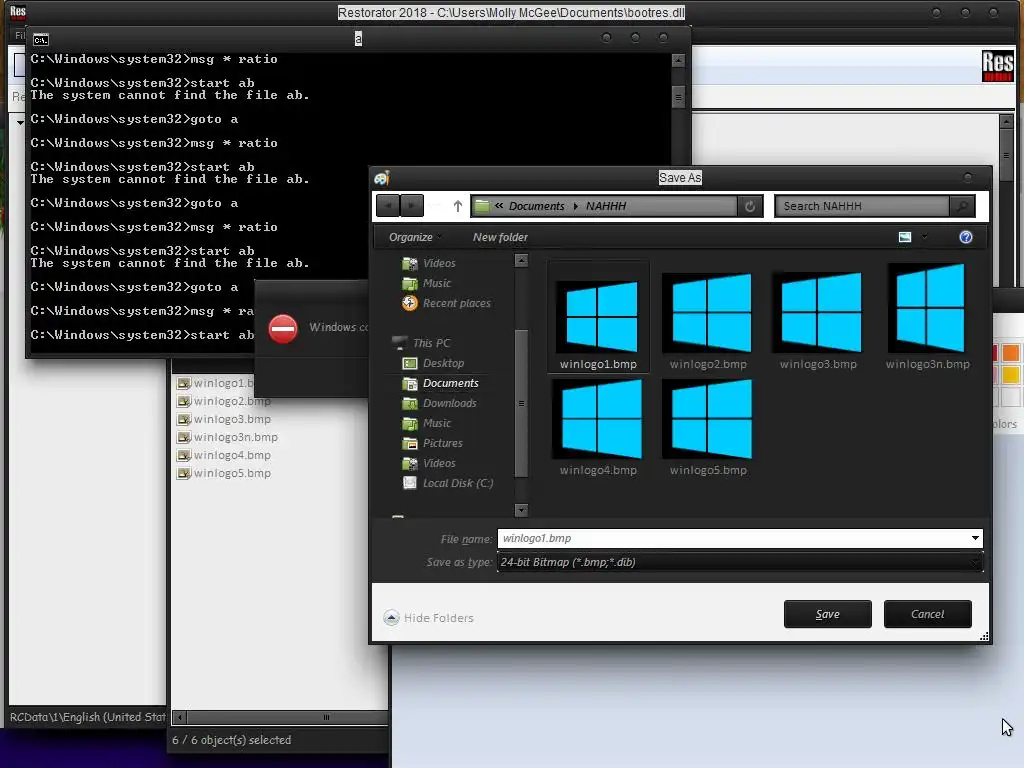Select This PC in navigation pane
Viewport: 1024px width, 768px height.
click(421, 343)
